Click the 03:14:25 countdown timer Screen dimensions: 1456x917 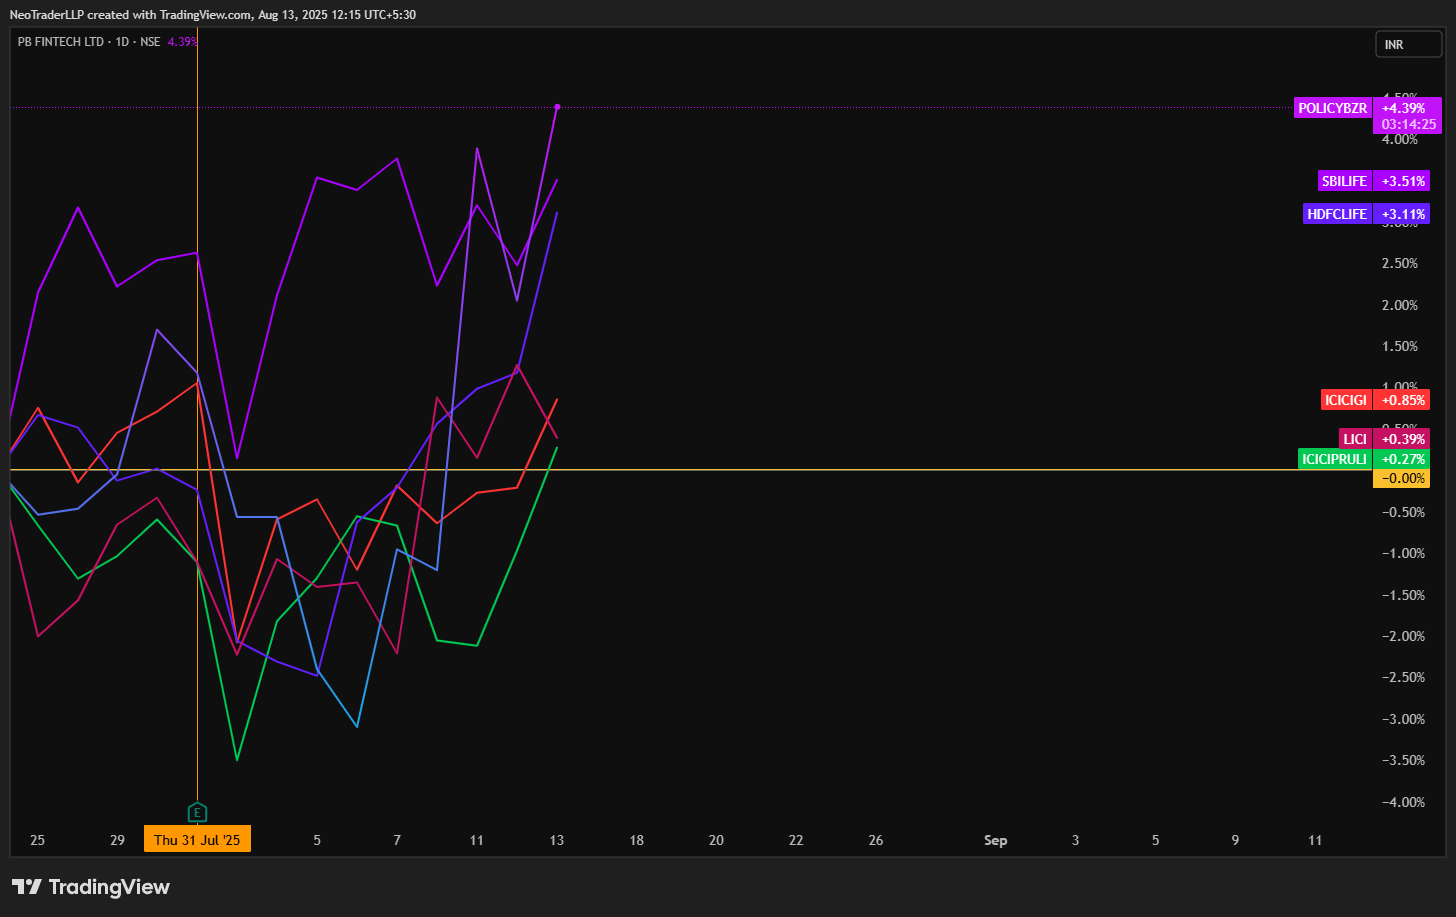tap(1408, 124)
